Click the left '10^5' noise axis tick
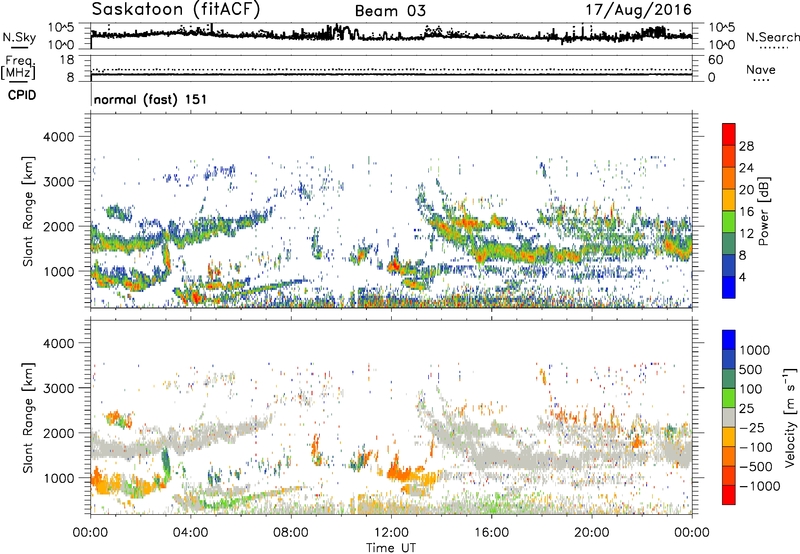The width and height of the screenshot is (800, 554). pos(61,28)
